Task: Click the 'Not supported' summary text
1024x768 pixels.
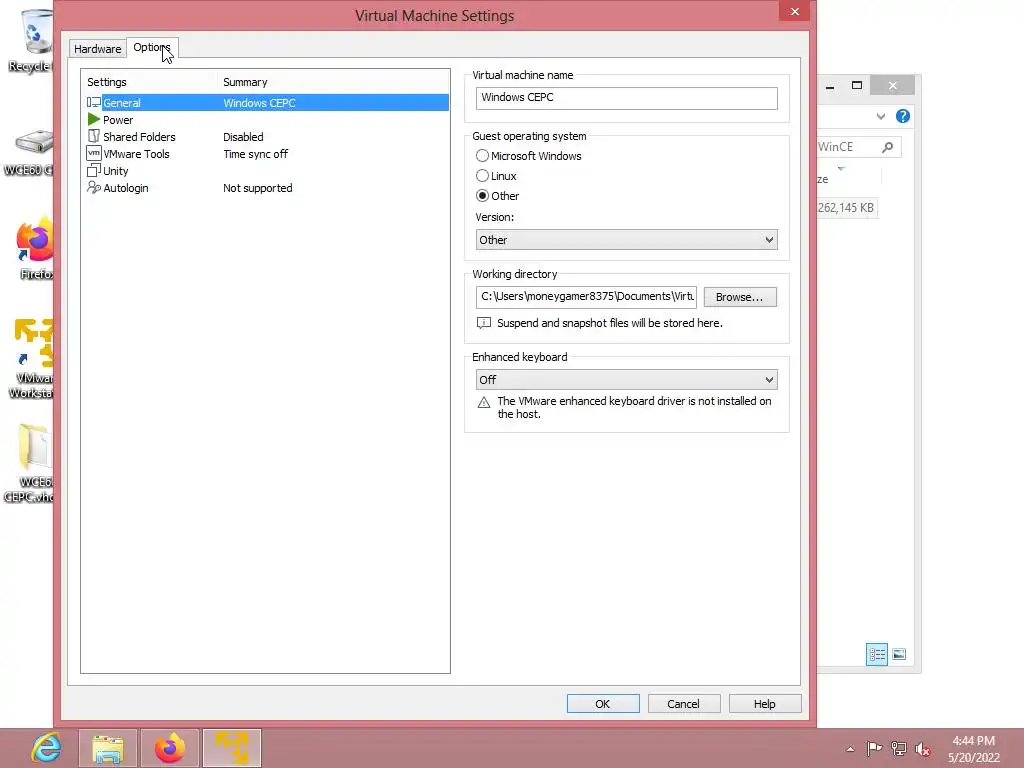Action: click(x=257, y=188)
